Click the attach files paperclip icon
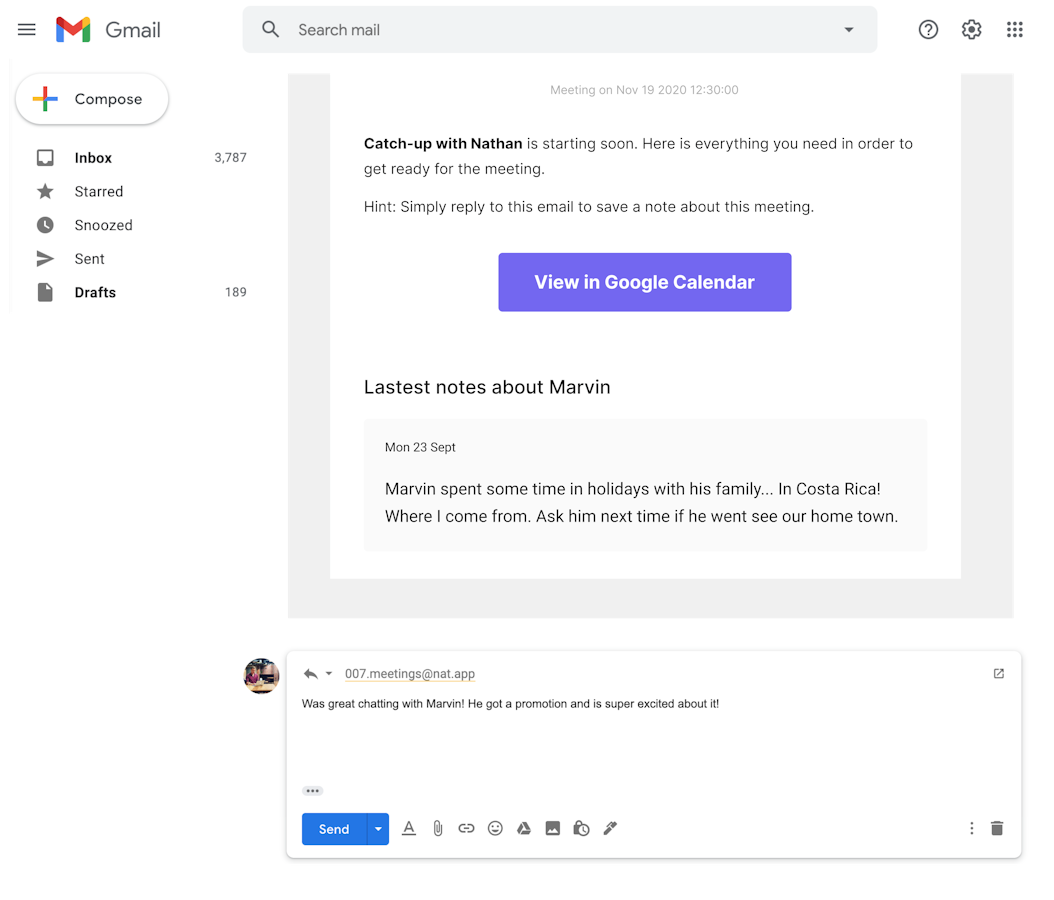Viewport: 1054px width, 900px height. [x=437, y=828]
